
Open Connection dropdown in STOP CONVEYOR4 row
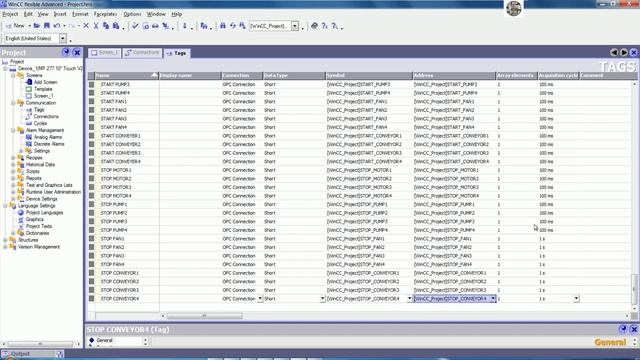[260, 299]
